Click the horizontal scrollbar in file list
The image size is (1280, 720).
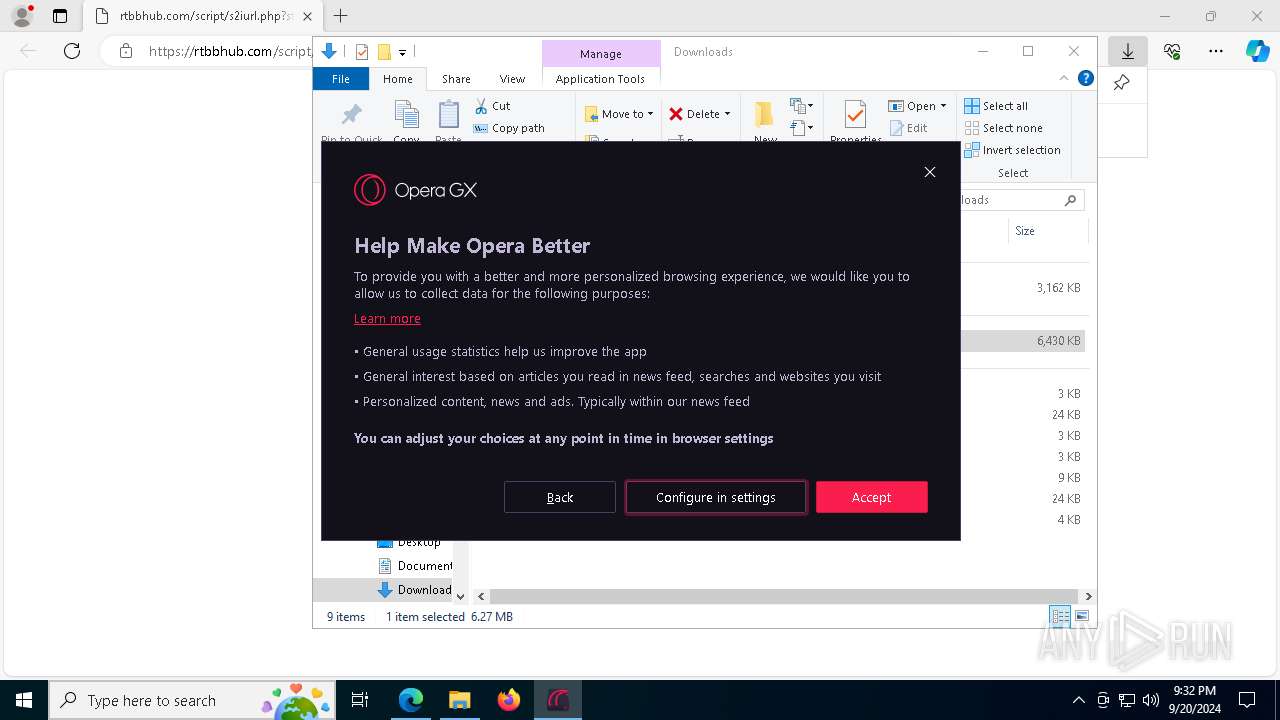pyautogui.click(x=784, y=596)
